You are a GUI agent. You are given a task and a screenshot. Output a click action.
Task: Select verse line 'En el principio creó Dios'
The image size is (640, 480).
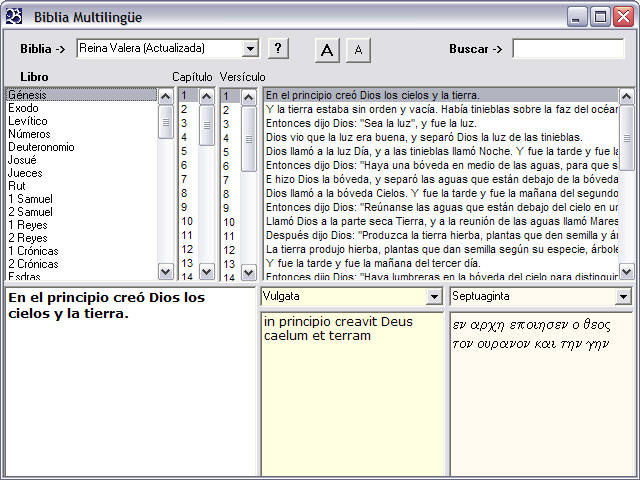click(441, 96)
